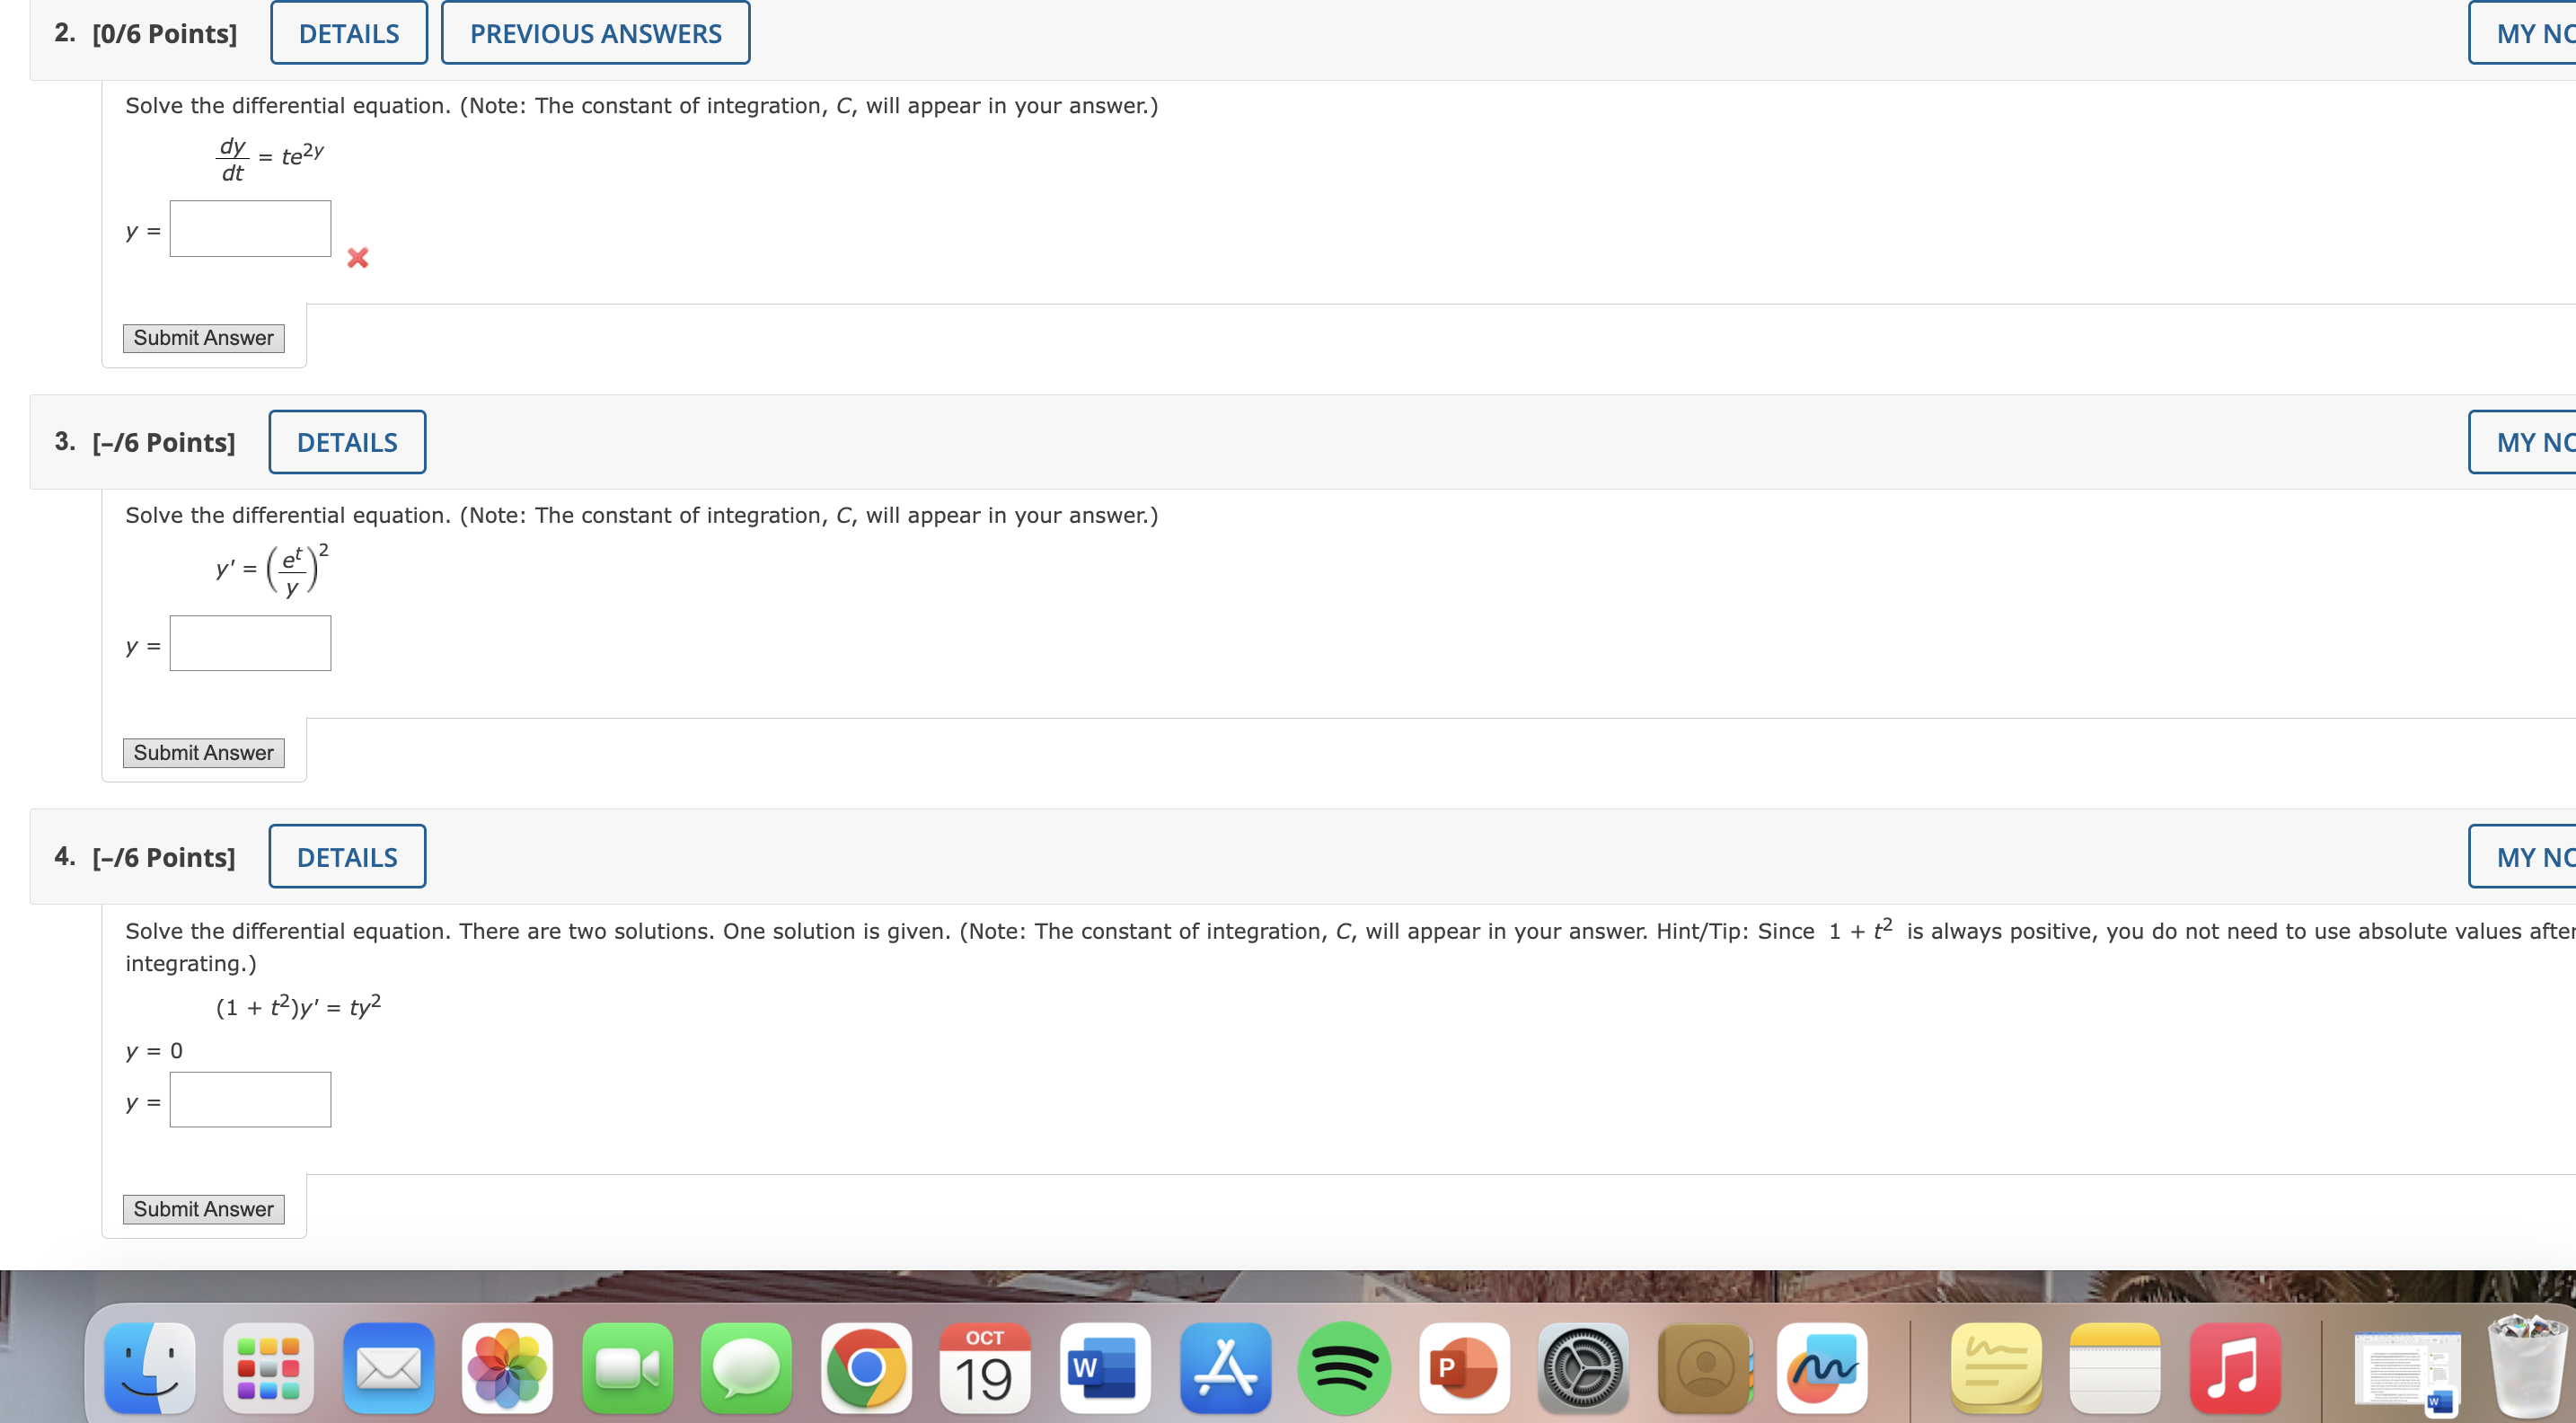2576x1423 pixels.
Task: Open the Music app
Action: (x=2235, y=1367)
